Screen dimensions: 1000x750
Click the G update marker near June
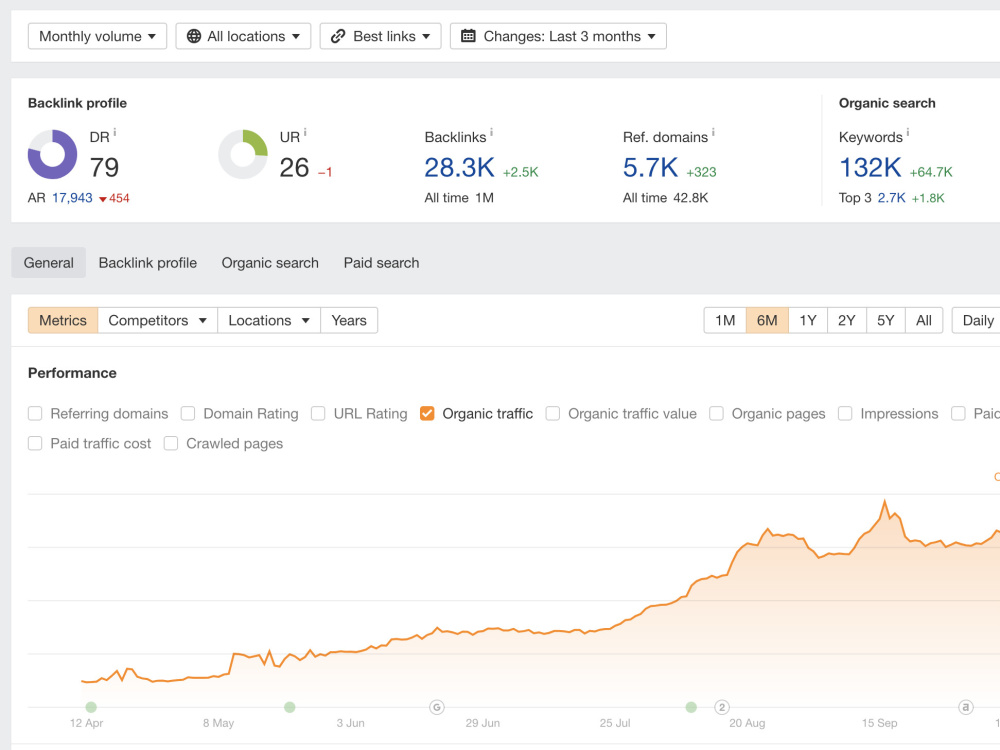pyautogui.click(x=437, y=707)
